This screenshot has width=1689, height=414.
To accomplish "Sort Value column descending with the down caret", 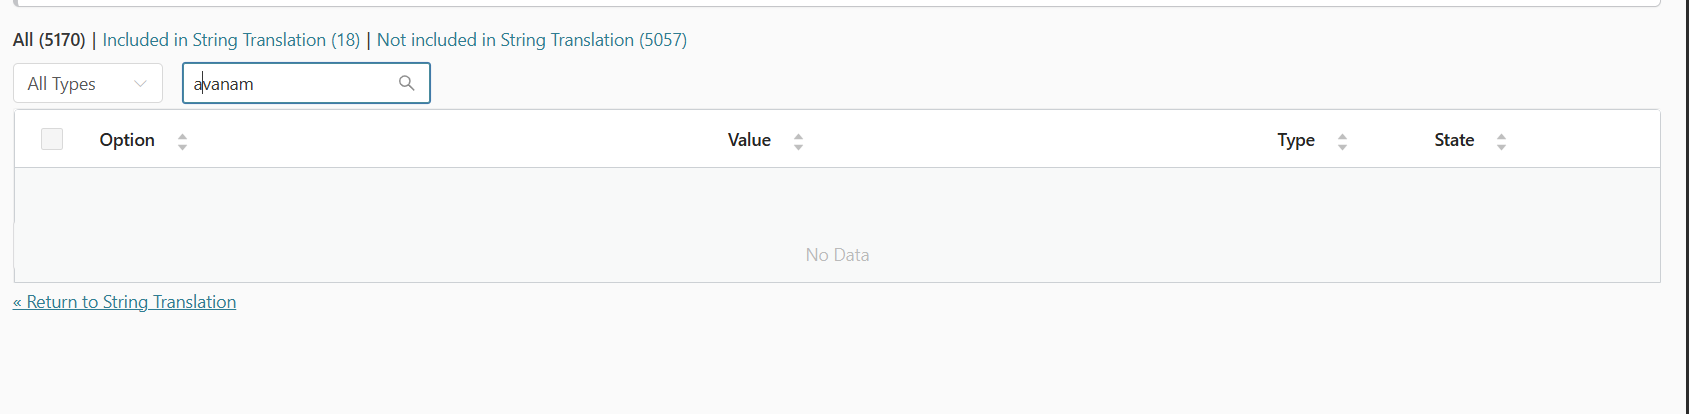I will coord(798,147).
